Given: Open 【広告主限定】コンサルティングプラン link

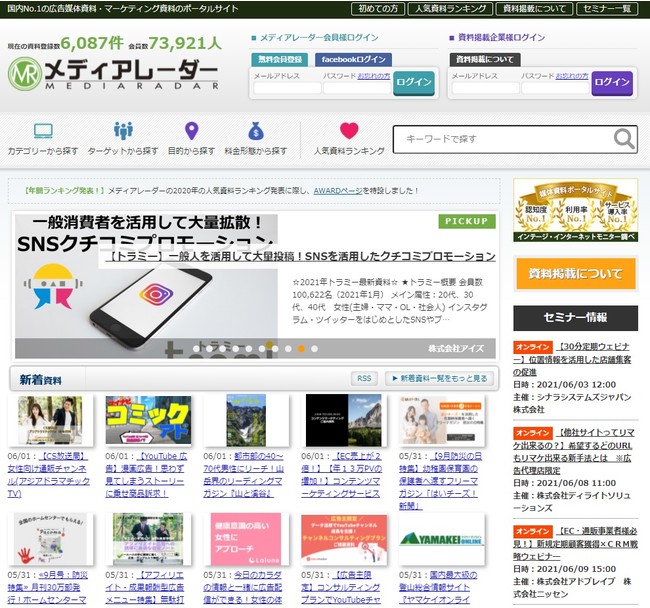Looking at the screenshot, I should 341,588.
